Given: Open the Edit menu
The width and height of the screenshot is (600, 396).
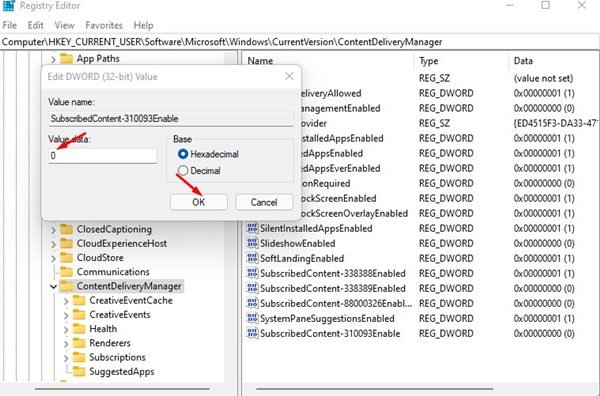Looking at the screenshot, I should [x=35, y=25].
